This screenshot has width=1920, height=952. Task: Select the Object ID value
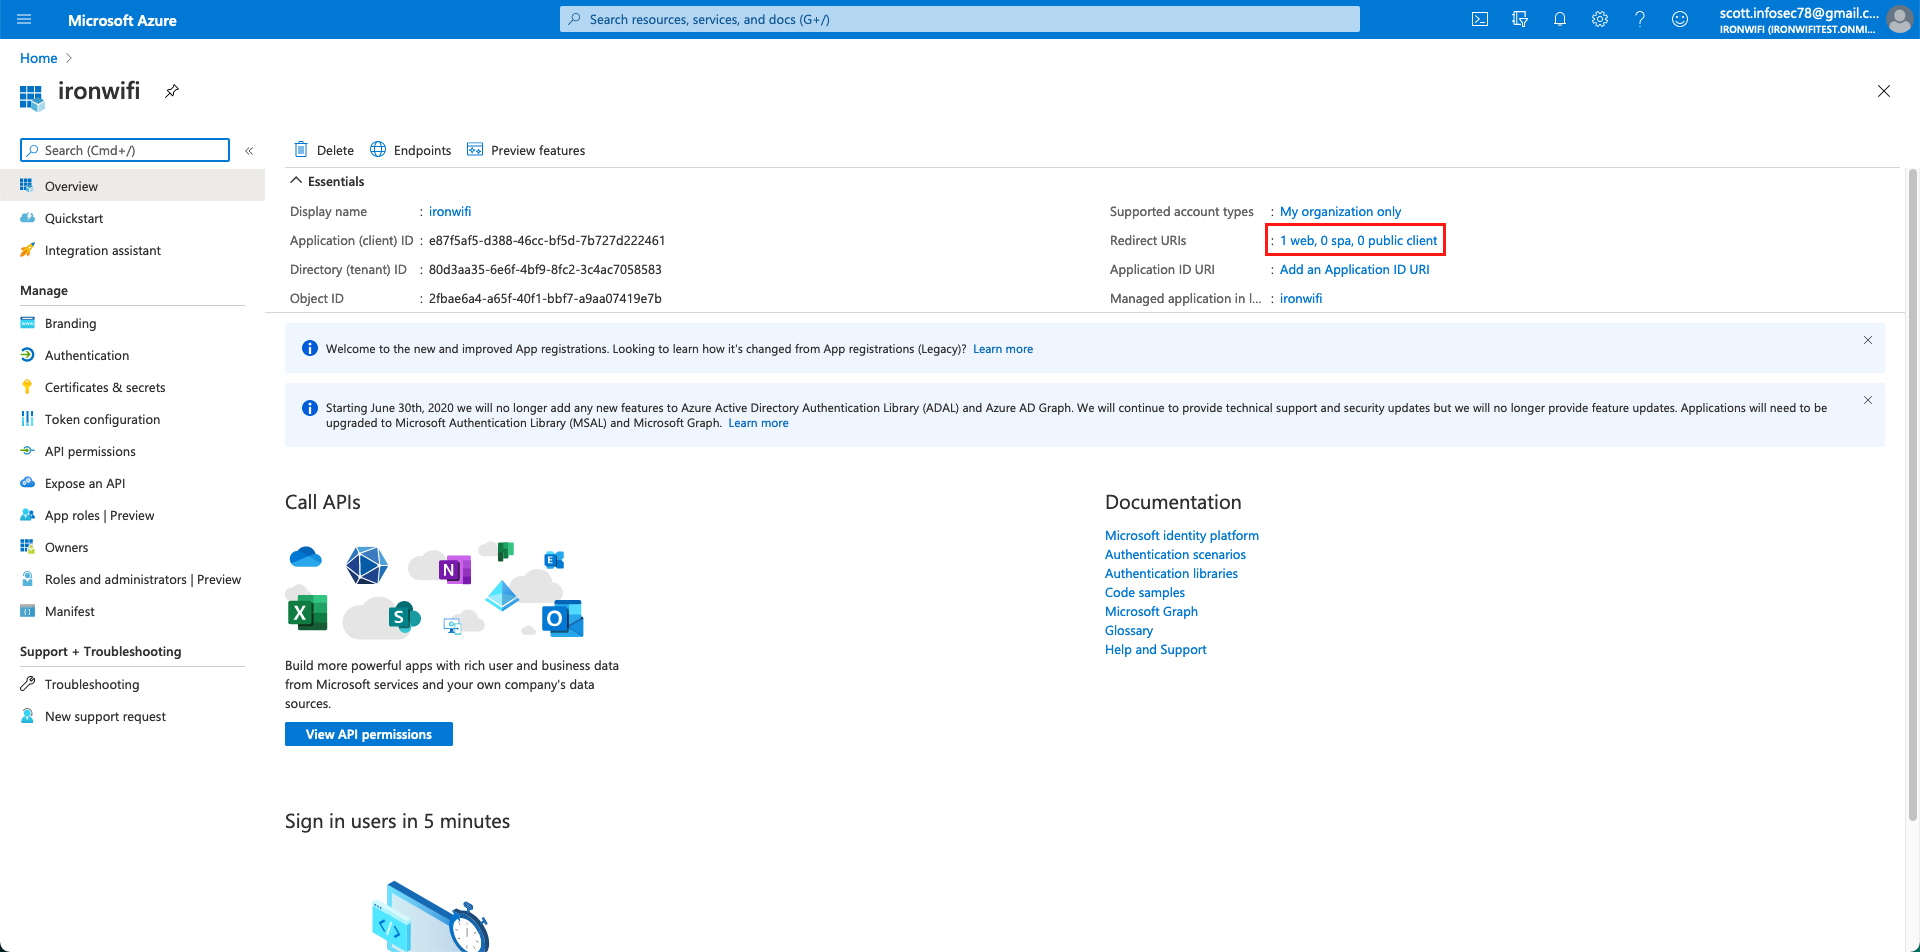pyautogui.click(x=545, y=298)
